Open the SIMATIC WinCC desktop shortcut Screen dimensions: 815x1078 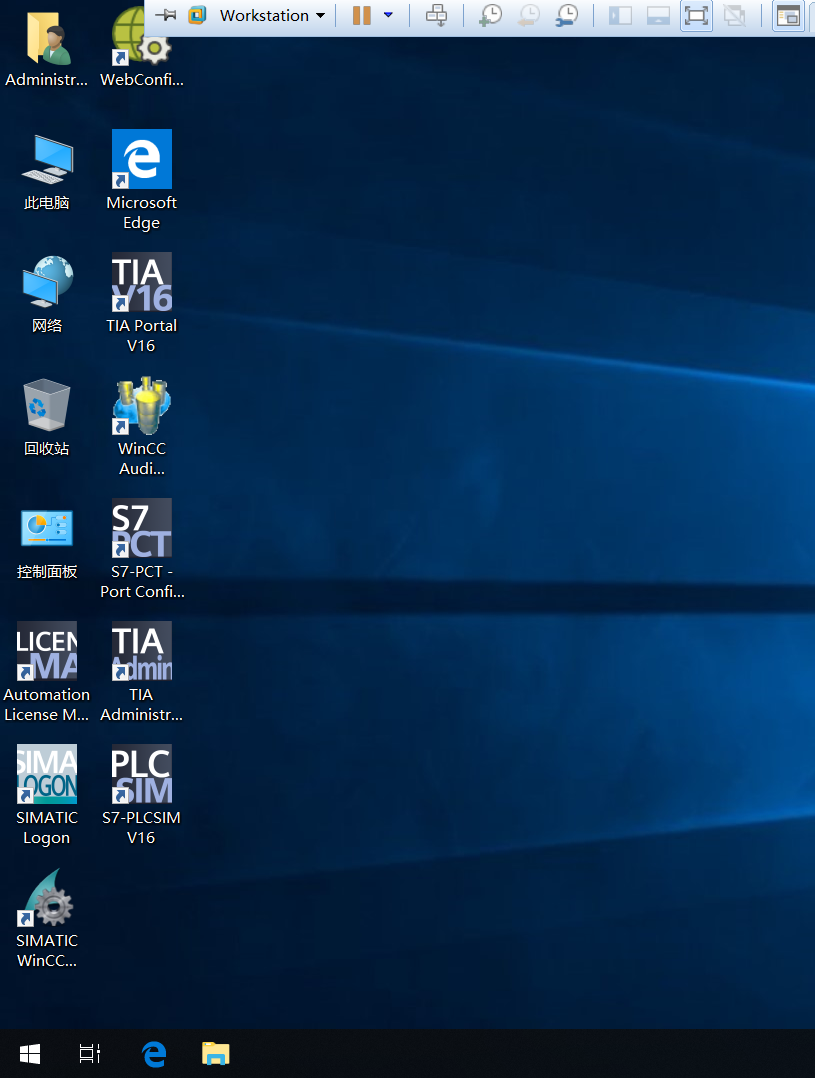coord(47,898)
